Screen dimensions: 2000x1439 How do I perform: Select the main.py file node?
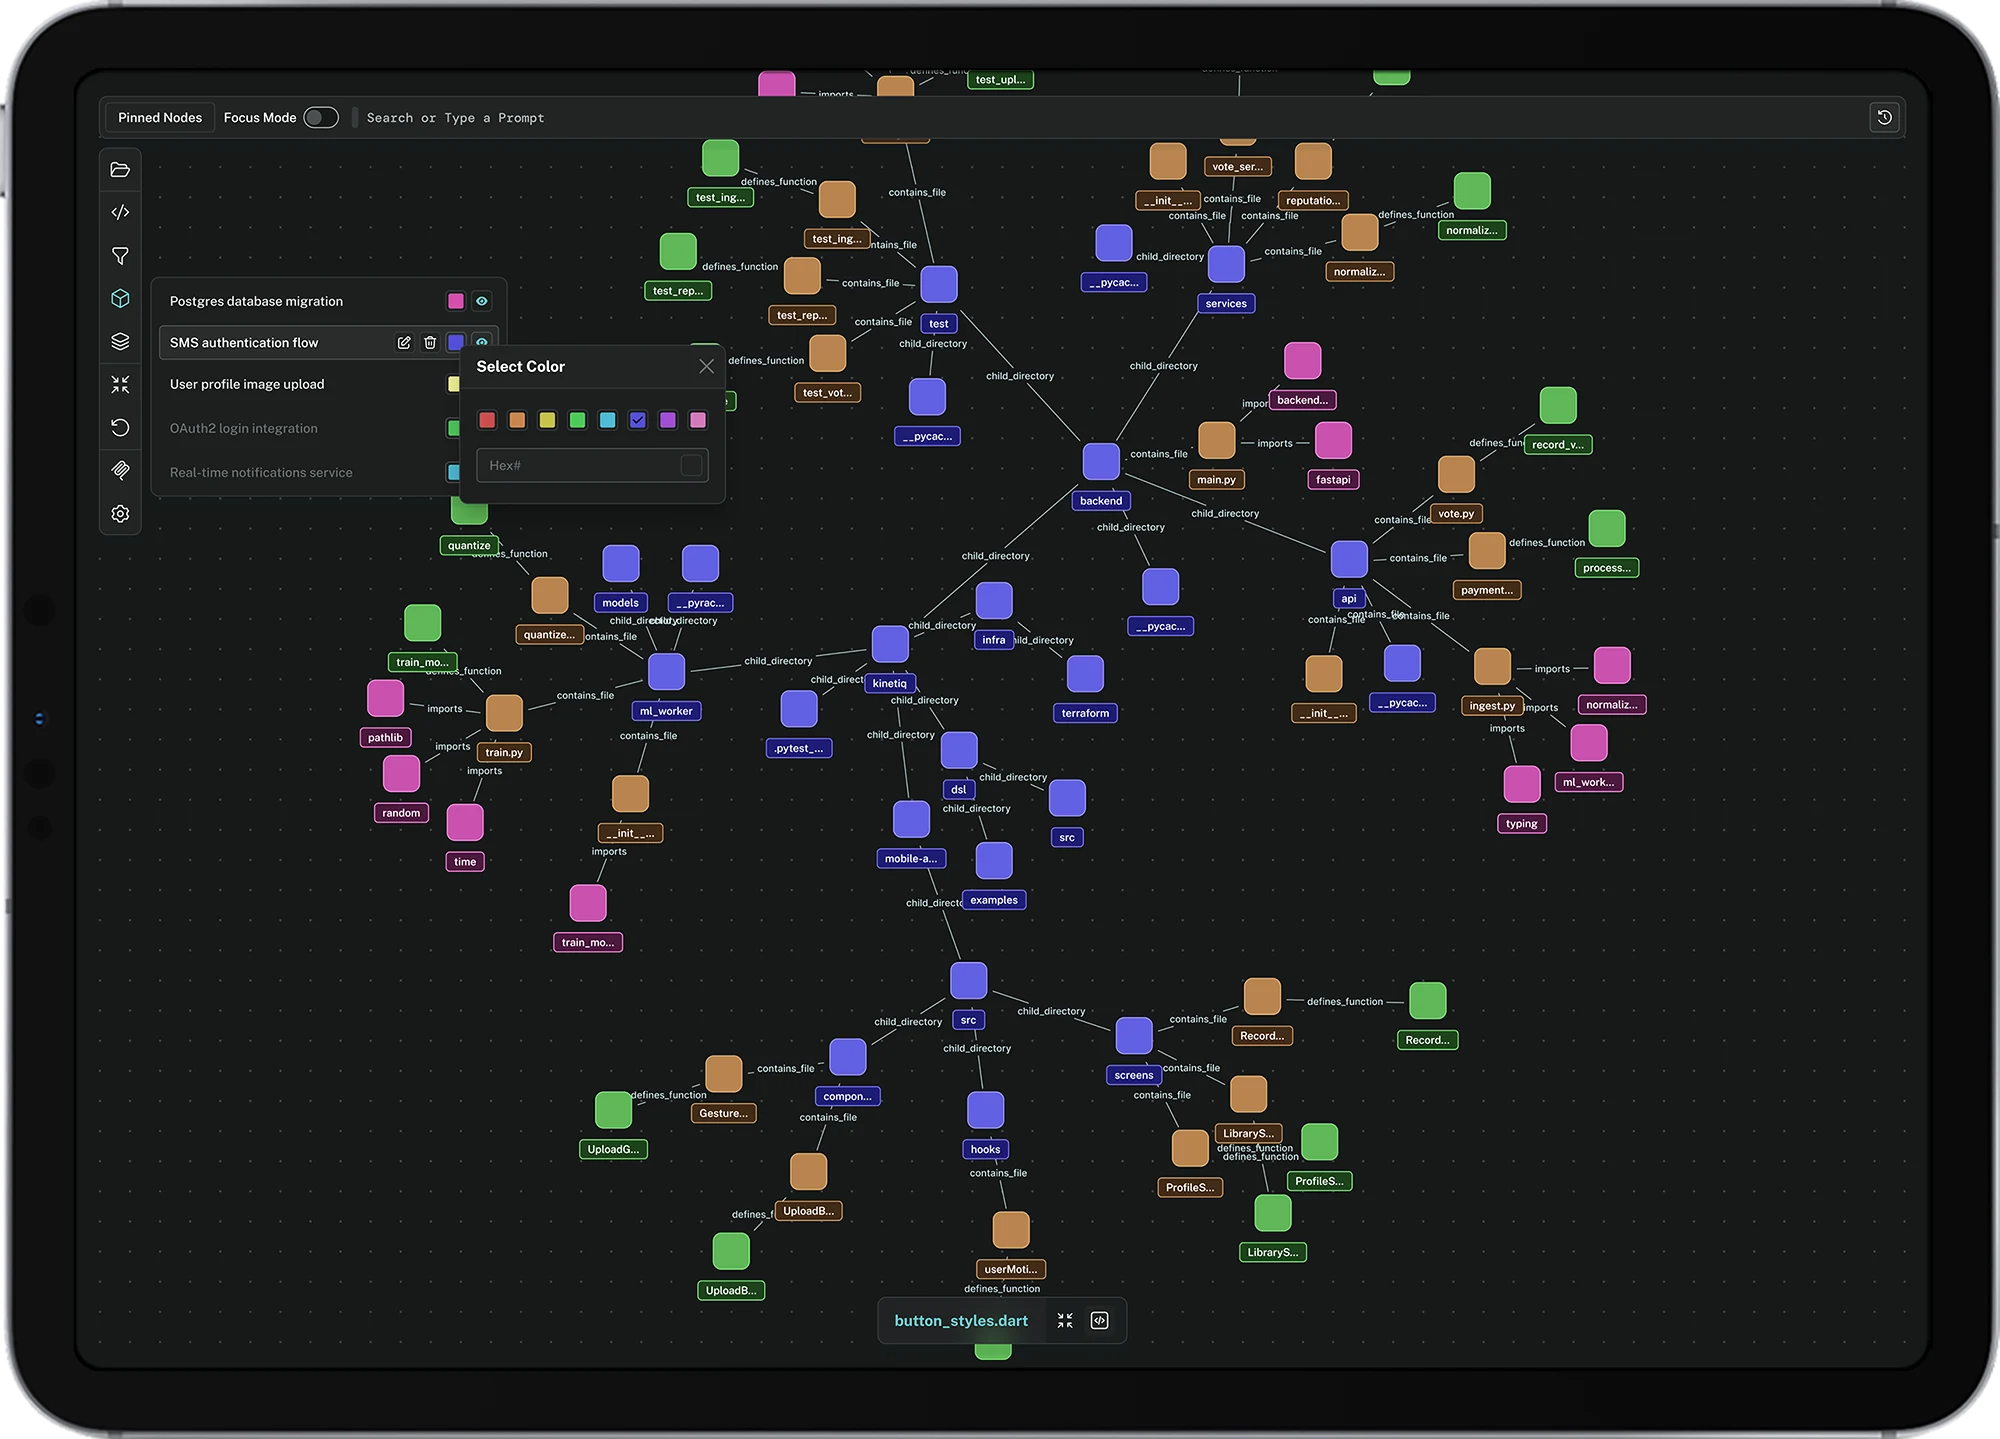click(x=1217, y=441)
